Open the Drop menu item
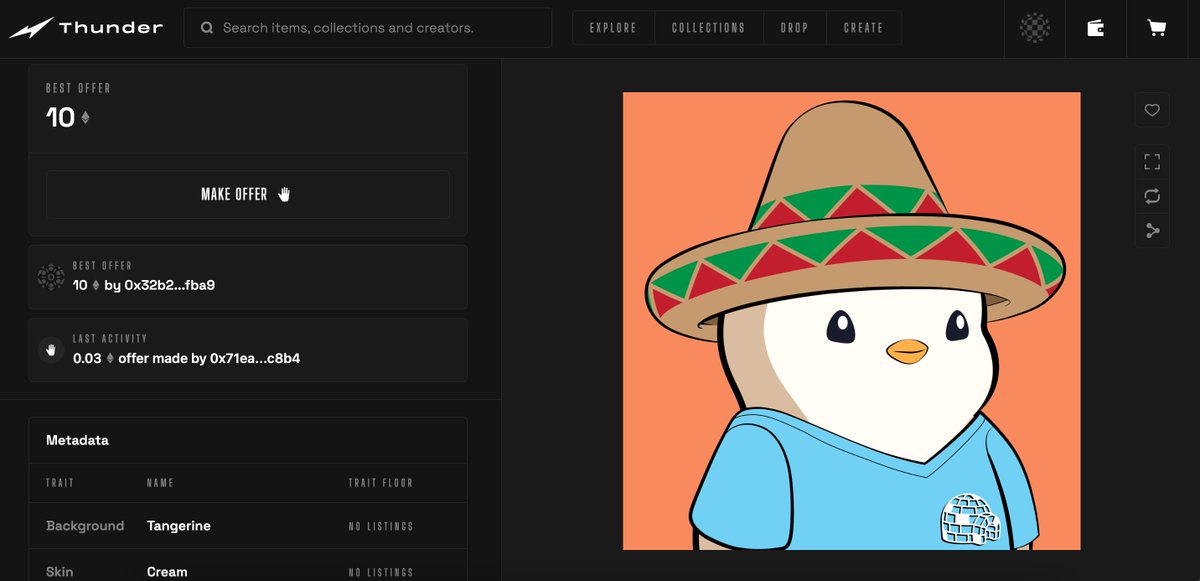This screenshot has height=581, width=1200. click(794, 28)
